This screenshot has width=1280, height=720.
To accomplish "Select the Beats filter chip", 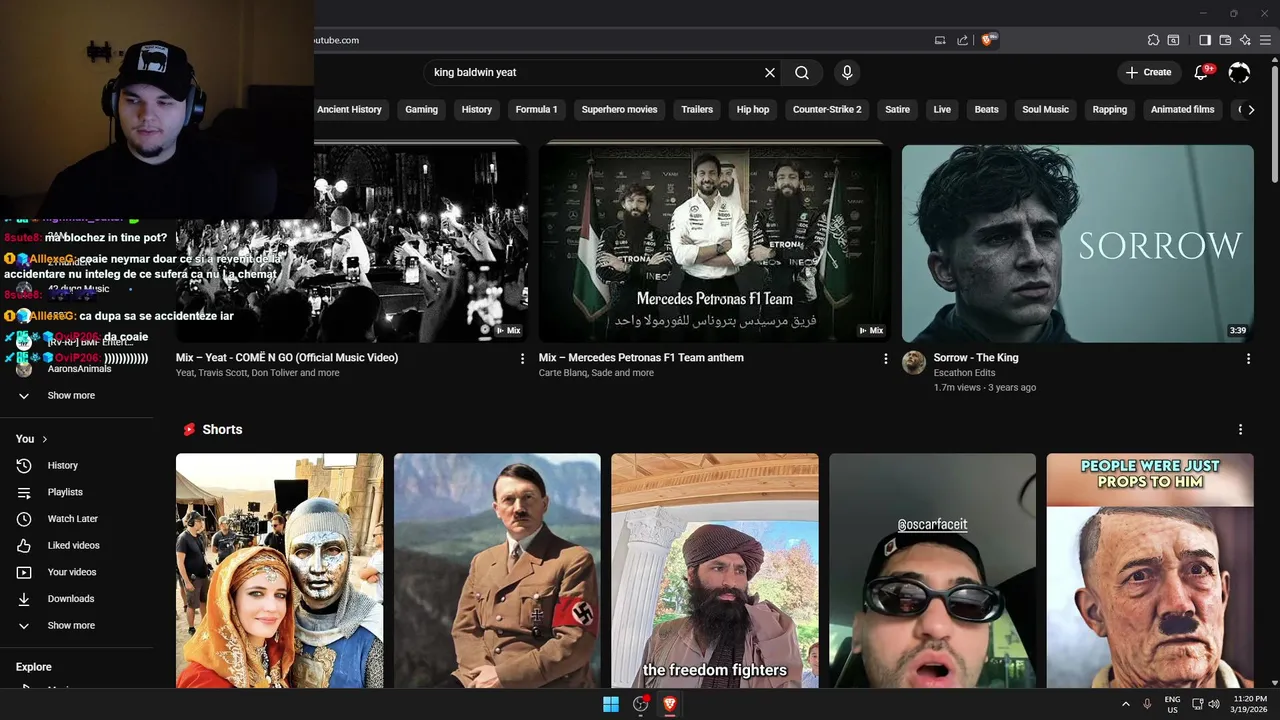I will click(986, 110).
